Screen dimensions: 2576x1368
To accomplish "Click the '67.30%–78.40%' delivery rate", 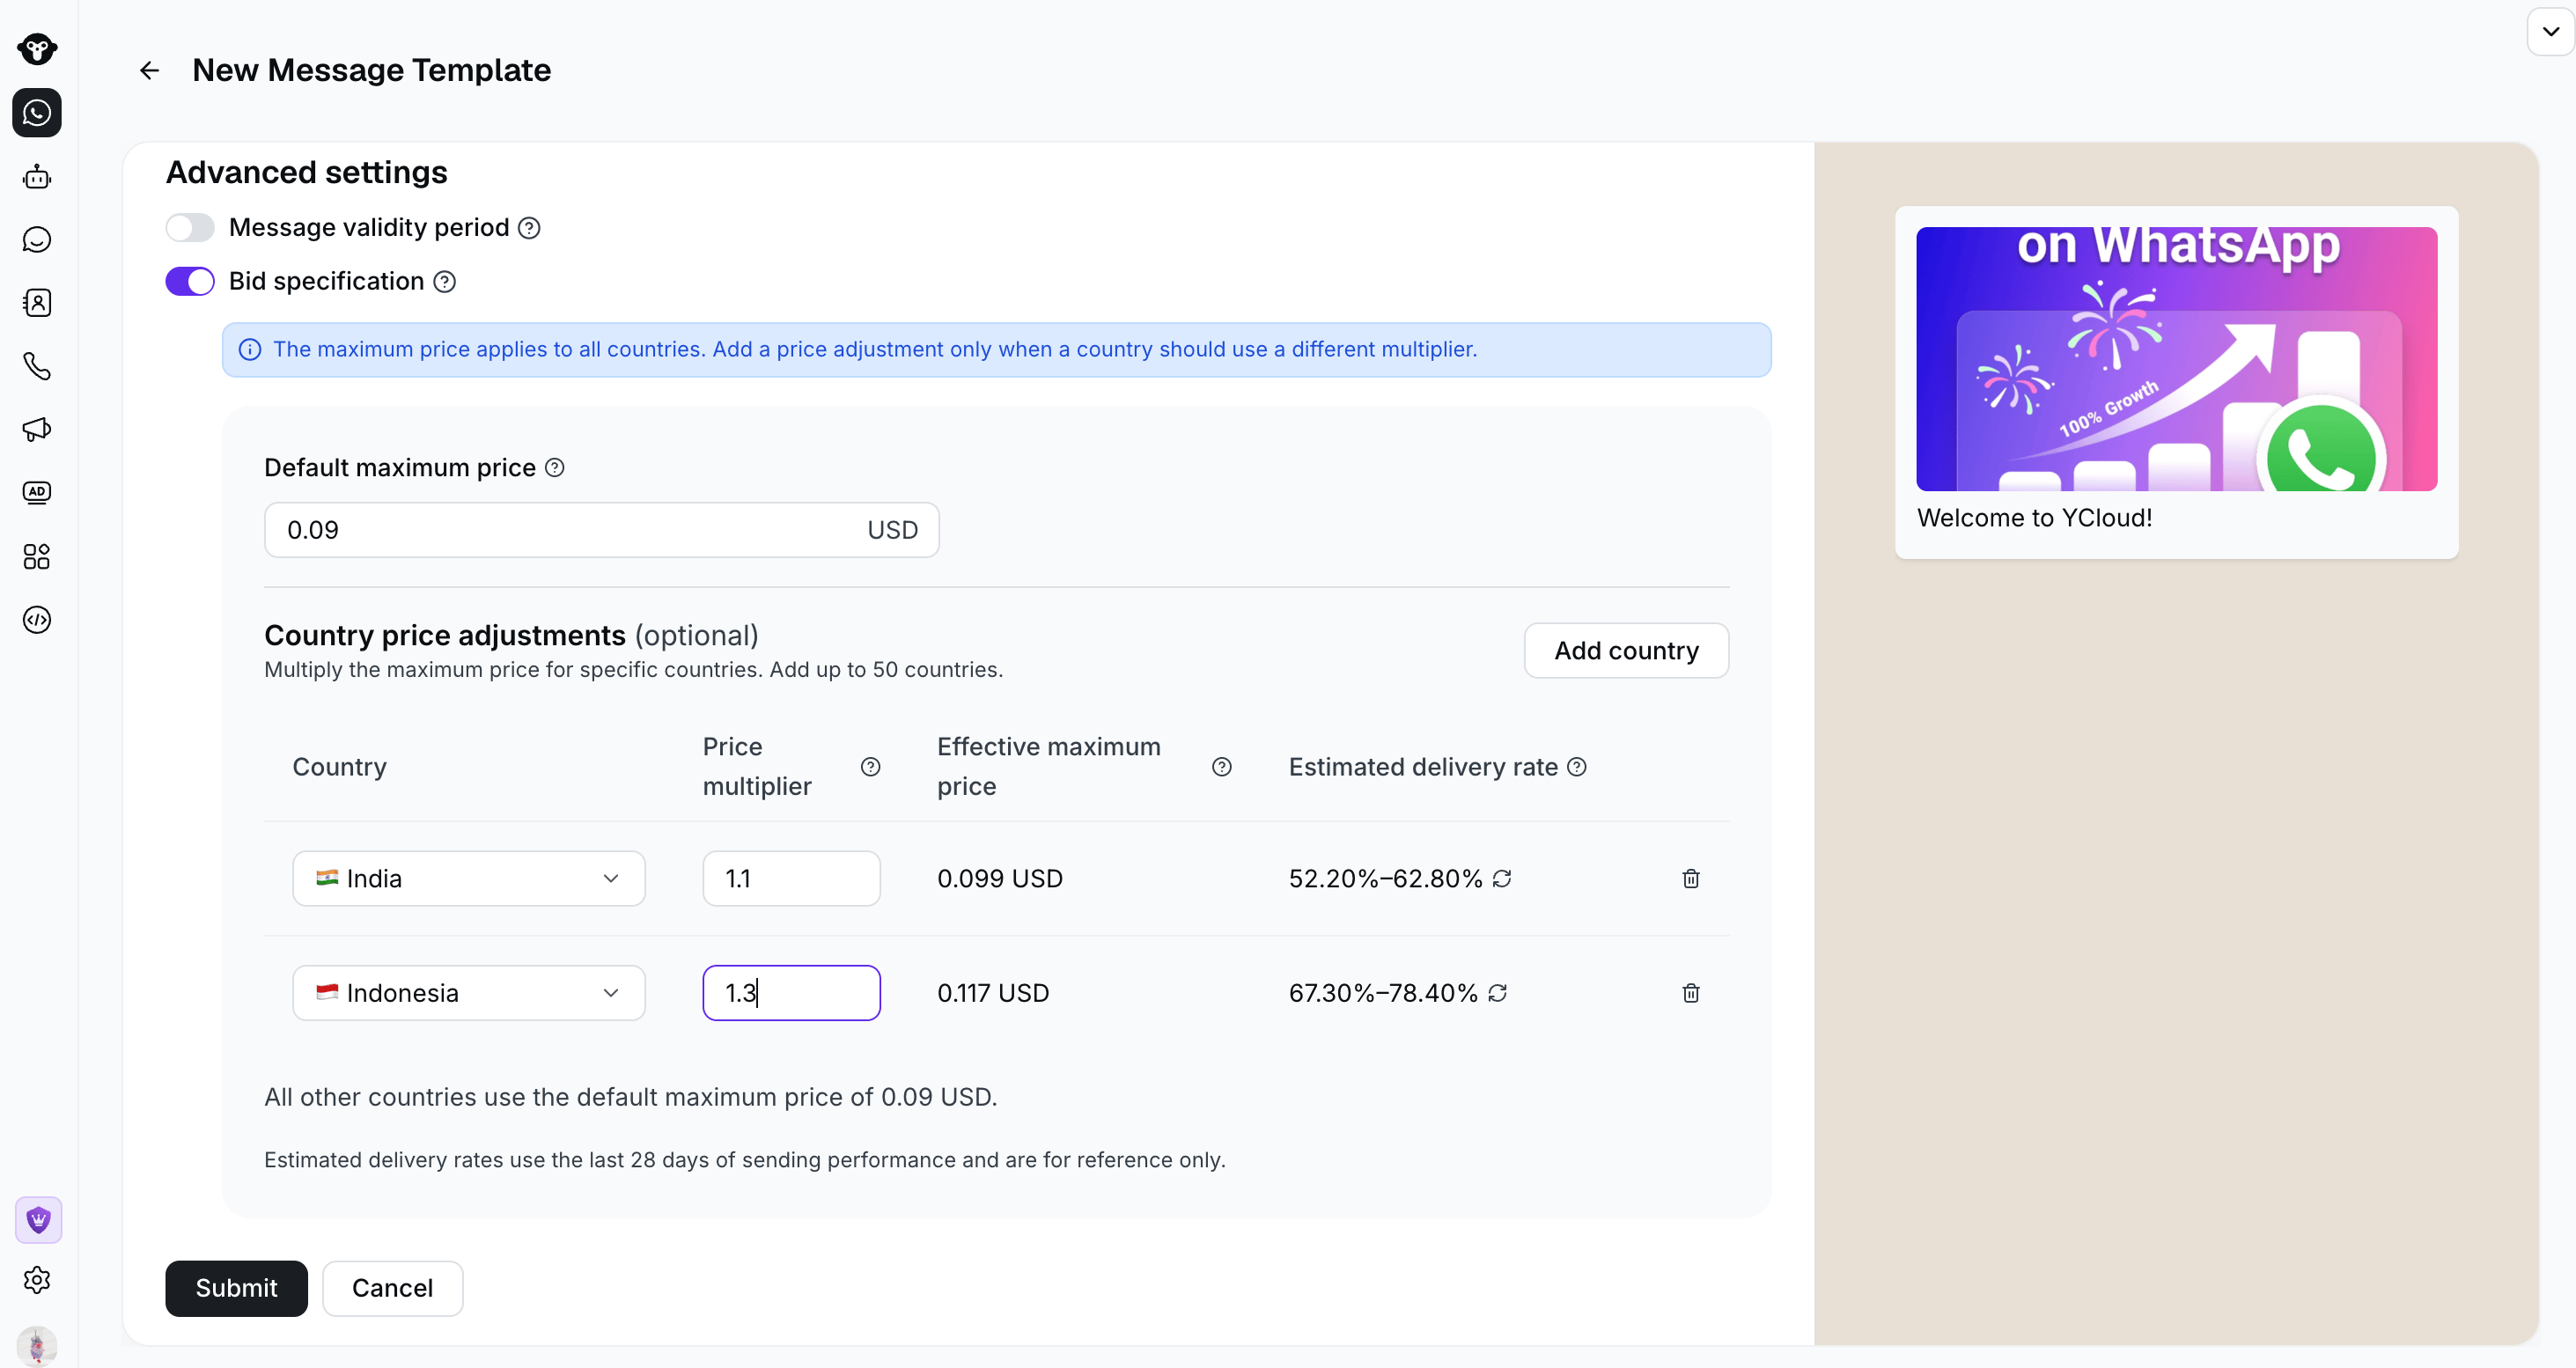I will [1383, 994].
